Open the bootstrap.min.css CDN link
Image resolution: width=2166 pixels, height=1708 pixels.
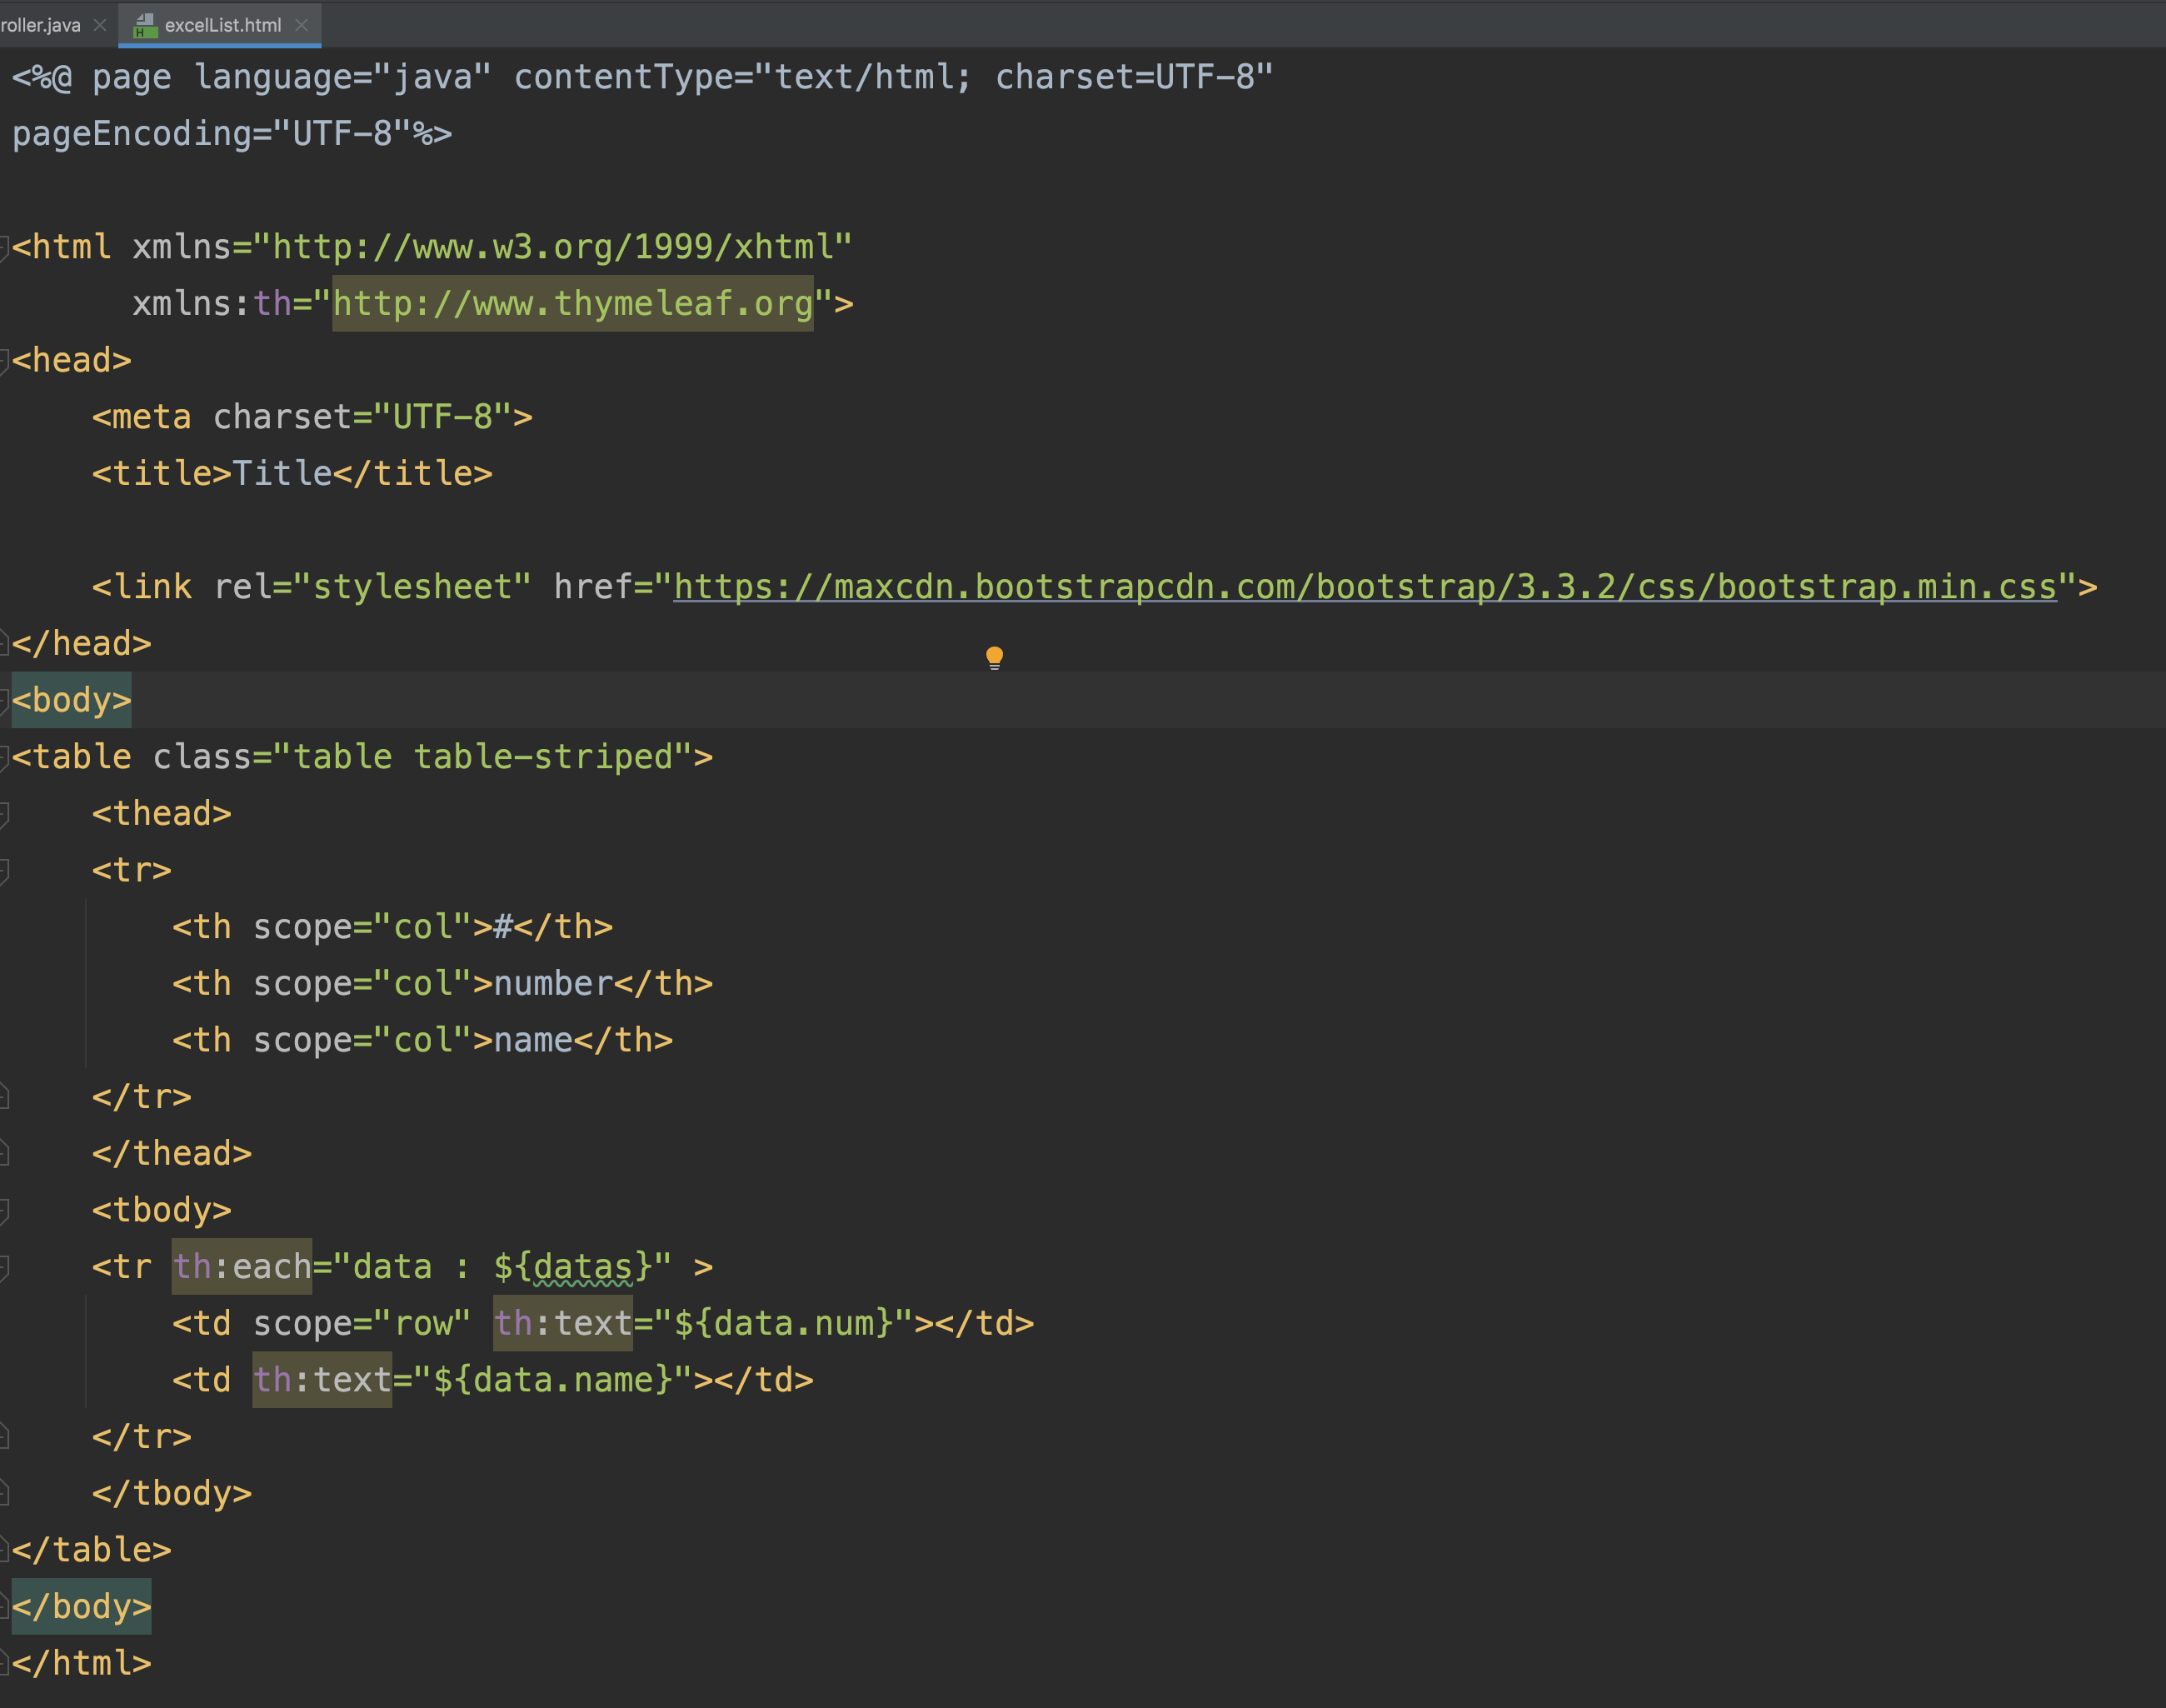[x=1364, y=587]
